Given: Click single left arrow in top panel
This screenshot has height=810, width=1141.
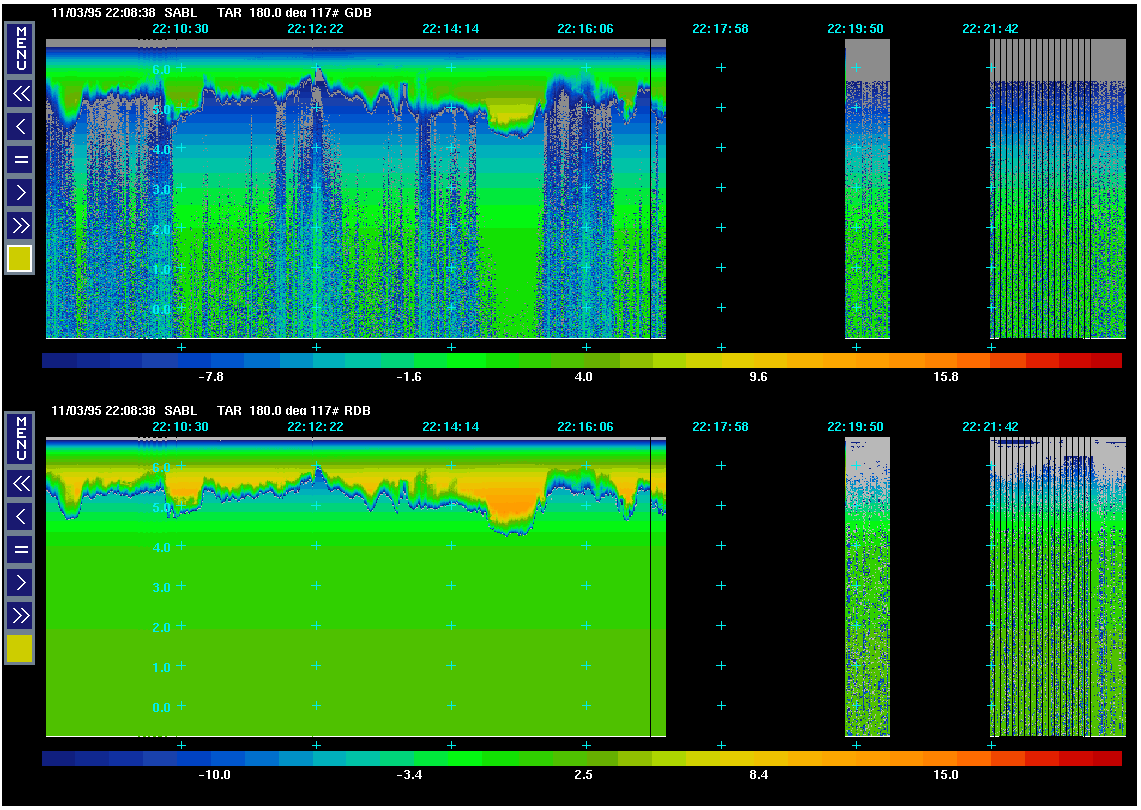Looking at the screenshot, I should [x=21, y=126].
